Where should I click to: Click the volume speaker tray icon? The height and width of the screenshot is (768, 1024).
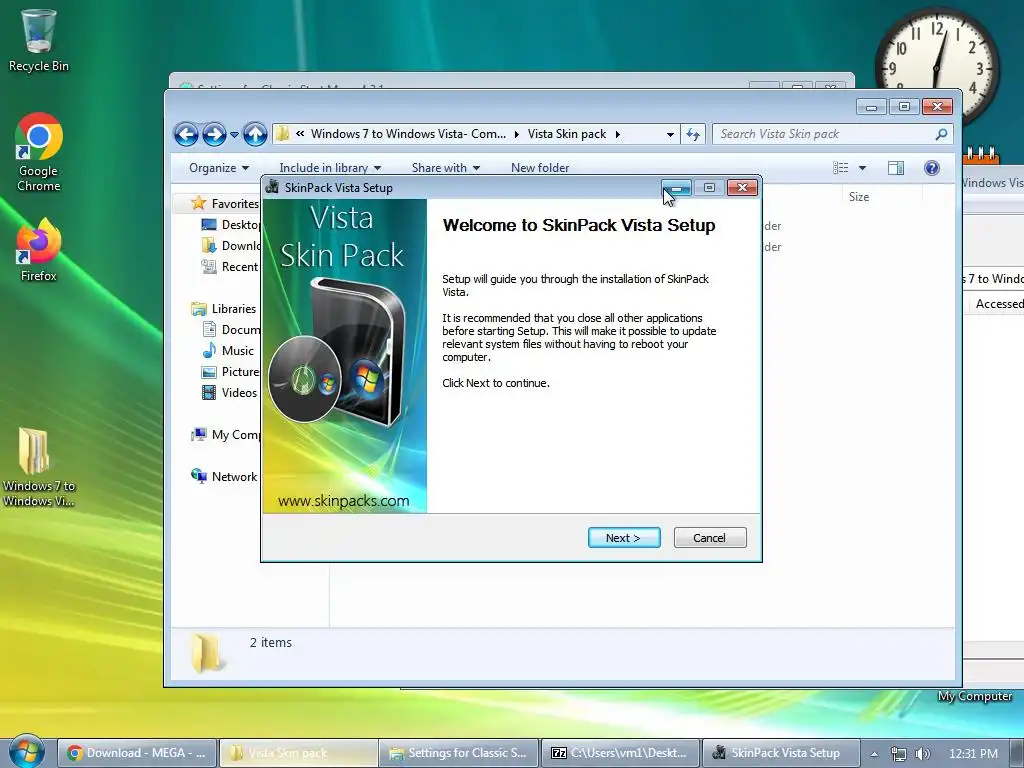coord(922,754)
